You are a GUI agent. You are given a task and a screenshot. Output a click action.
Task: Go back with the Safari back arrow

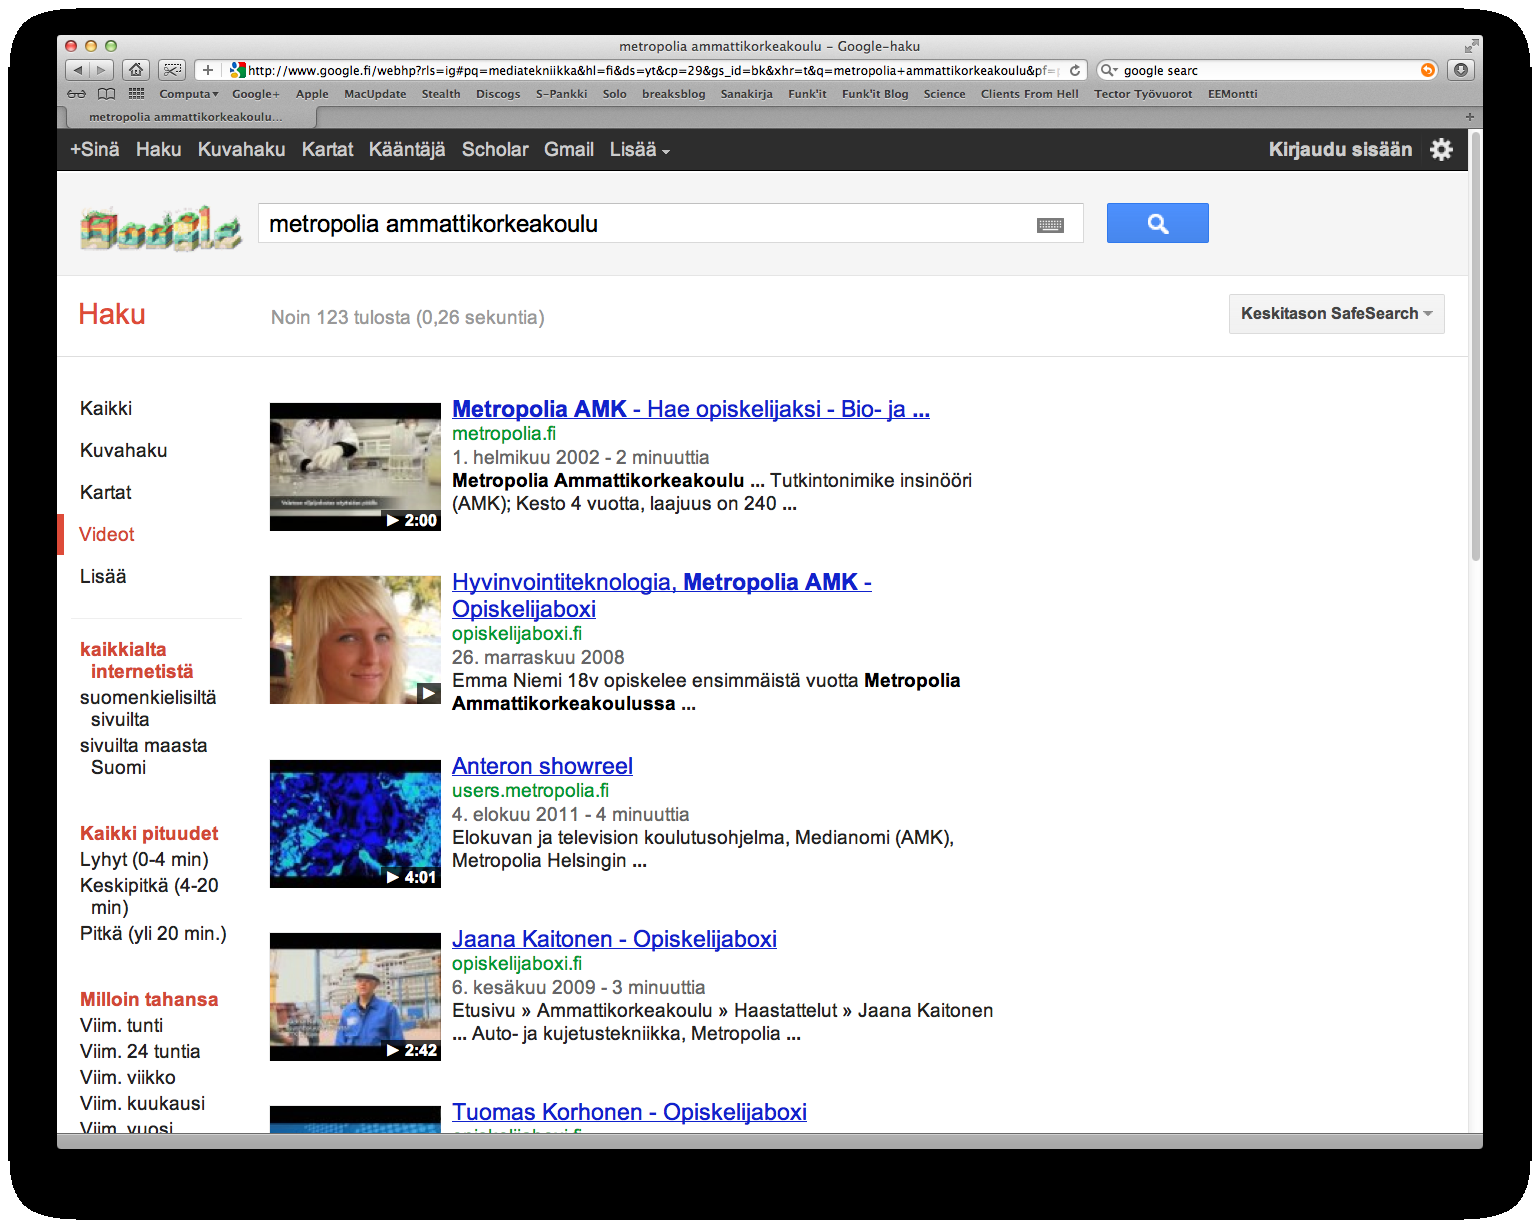coord(78,70)
